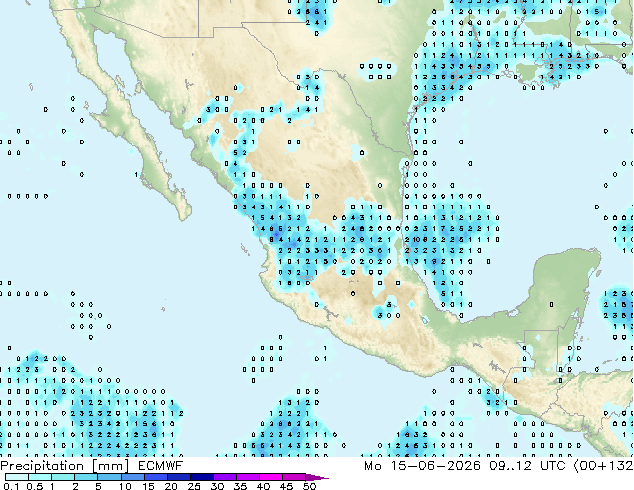The height and width of the screenshot is (490, 634).
Task: Click the 30–35 mm purple legend box
Action: pyautogui.click(x=225, y=477)
